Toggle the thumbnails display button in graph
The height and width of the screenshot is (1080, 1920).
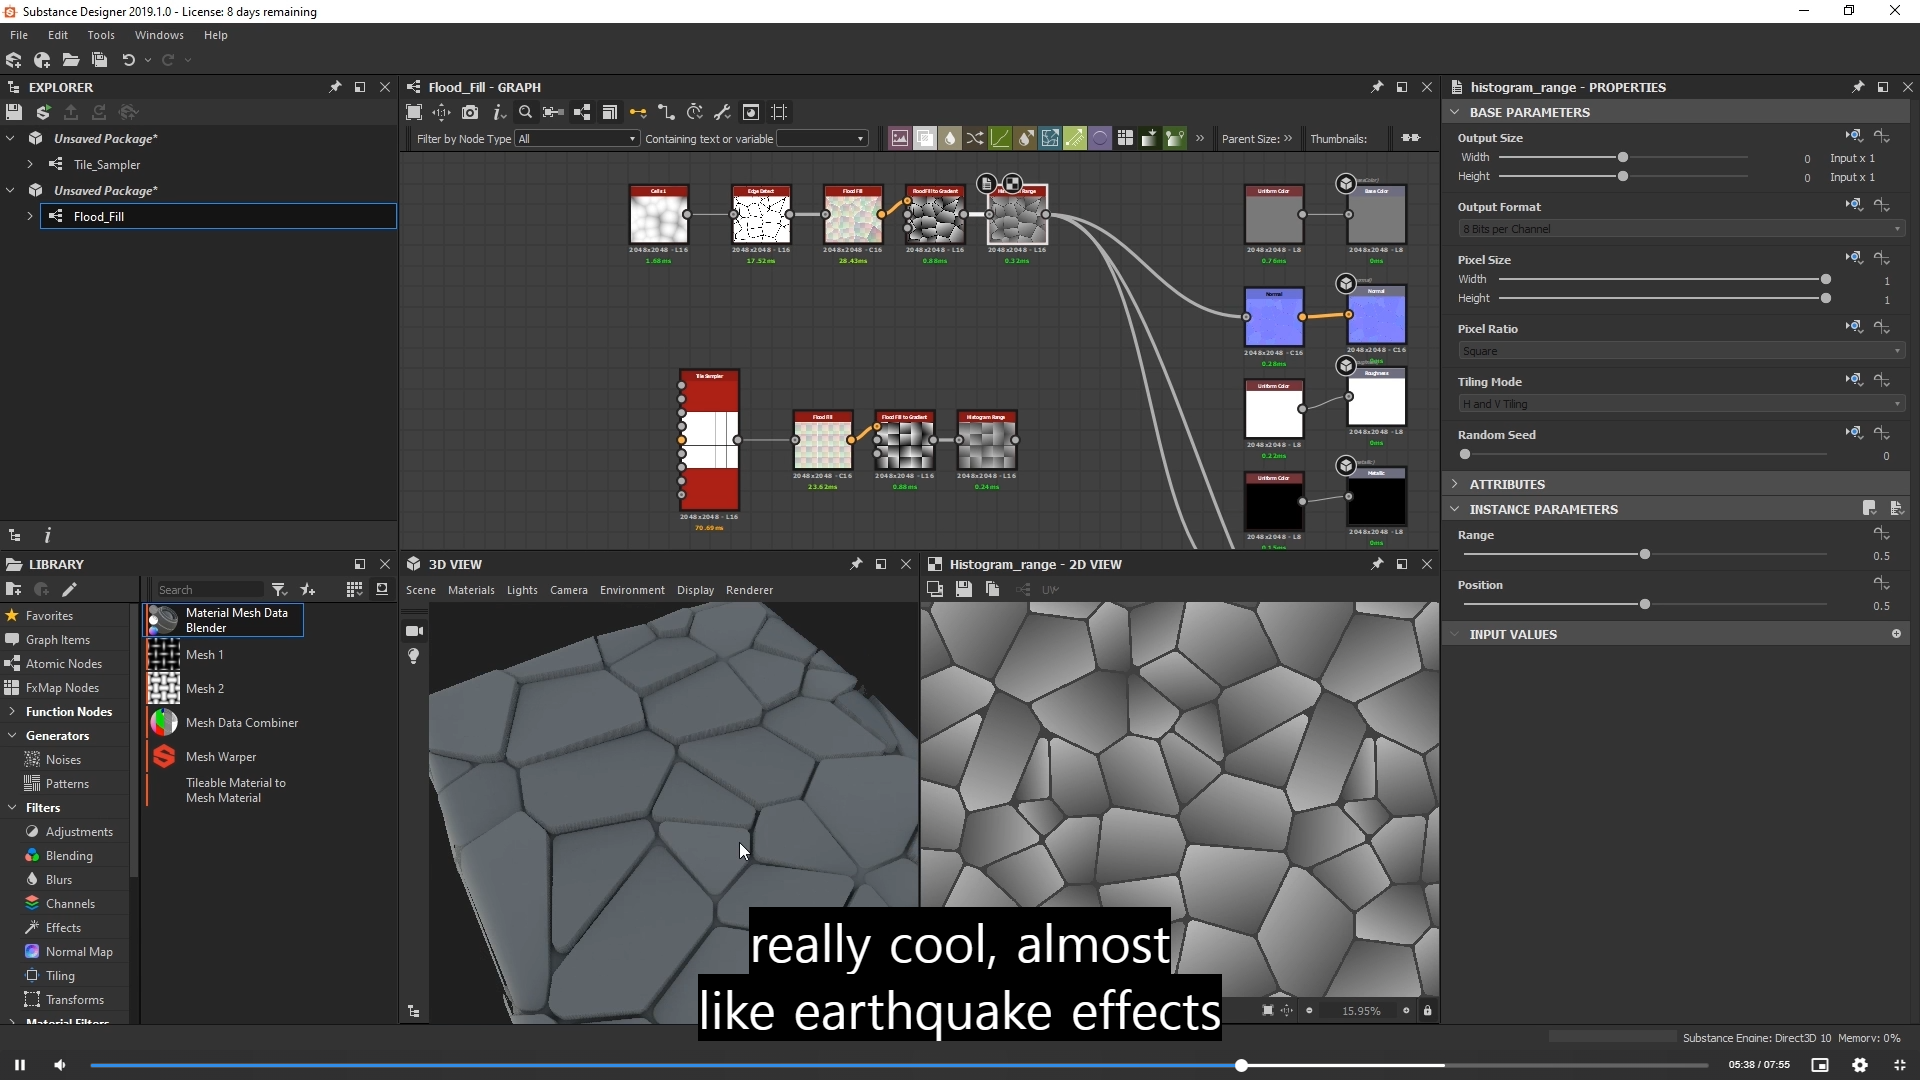(1410, 138)
